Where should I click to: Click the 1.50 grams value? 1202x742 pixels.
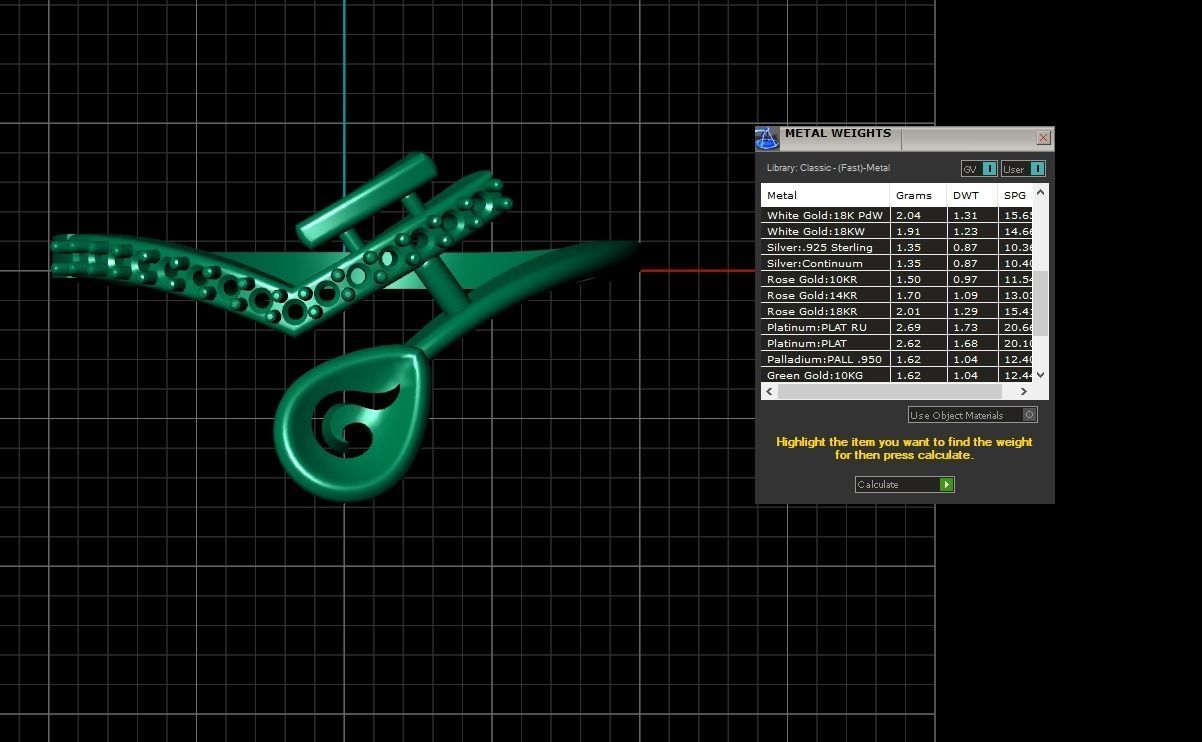tap(908, 279)
